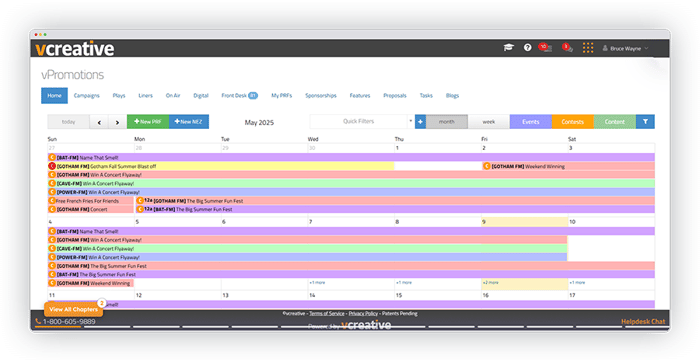700x362 pixels.
Task: Open the Digital tab
Action: tap(201, 96)
